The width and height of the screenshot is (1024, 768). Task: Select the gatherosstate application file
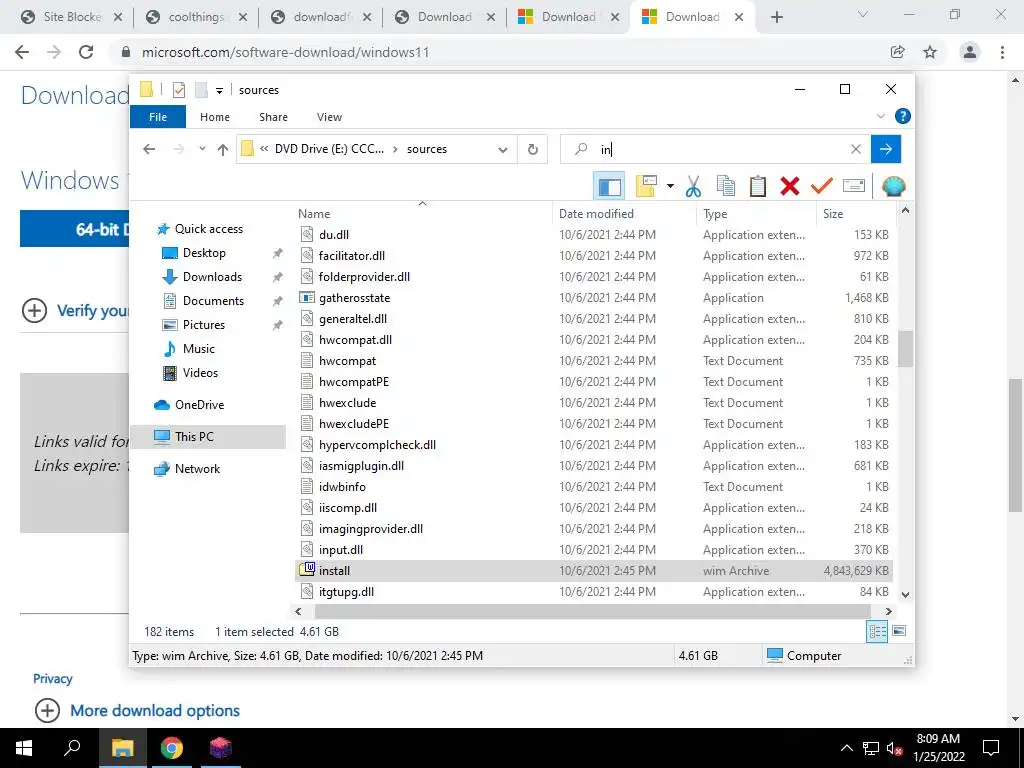pos(594,298)
